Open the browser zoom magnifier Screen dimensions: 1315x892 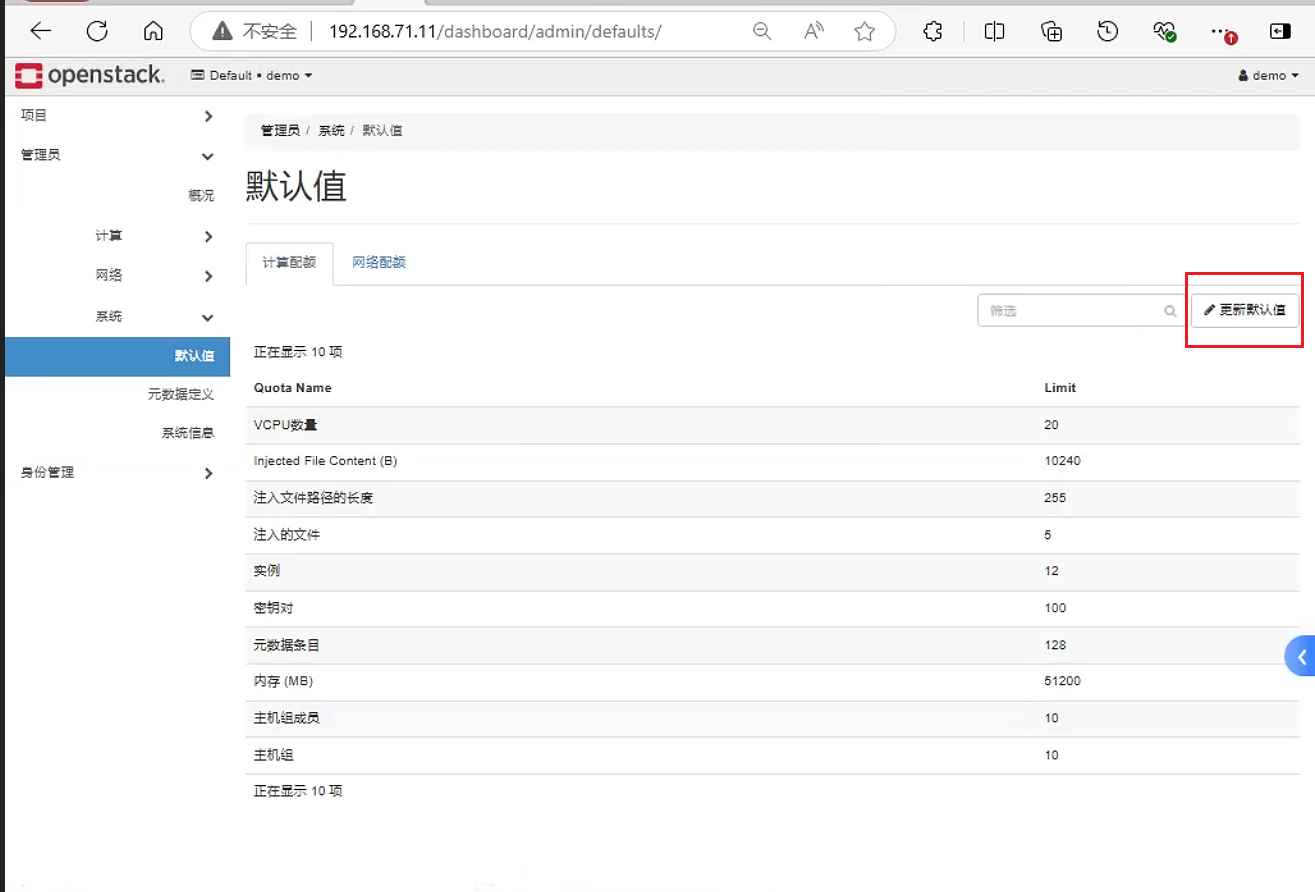click(x=762, y=31)
